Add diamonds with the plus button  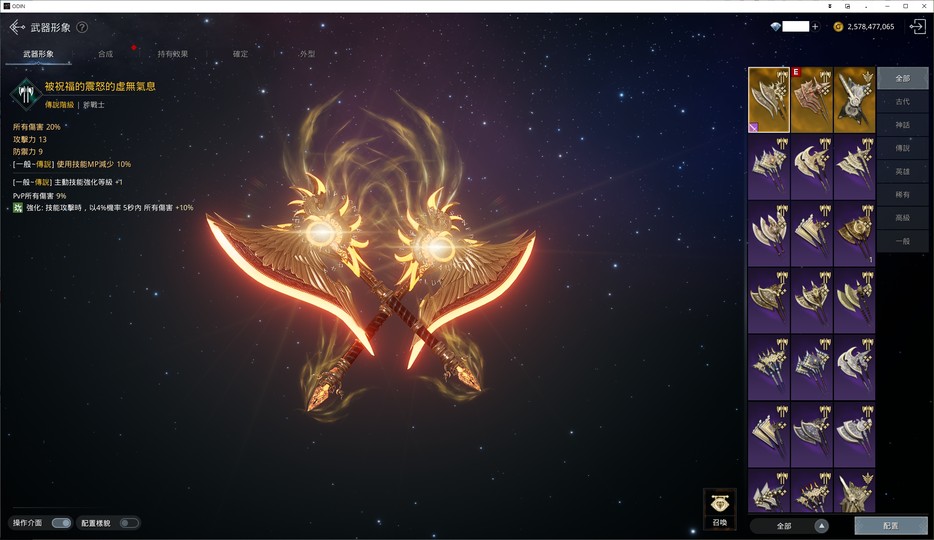[x=815, y=27]
